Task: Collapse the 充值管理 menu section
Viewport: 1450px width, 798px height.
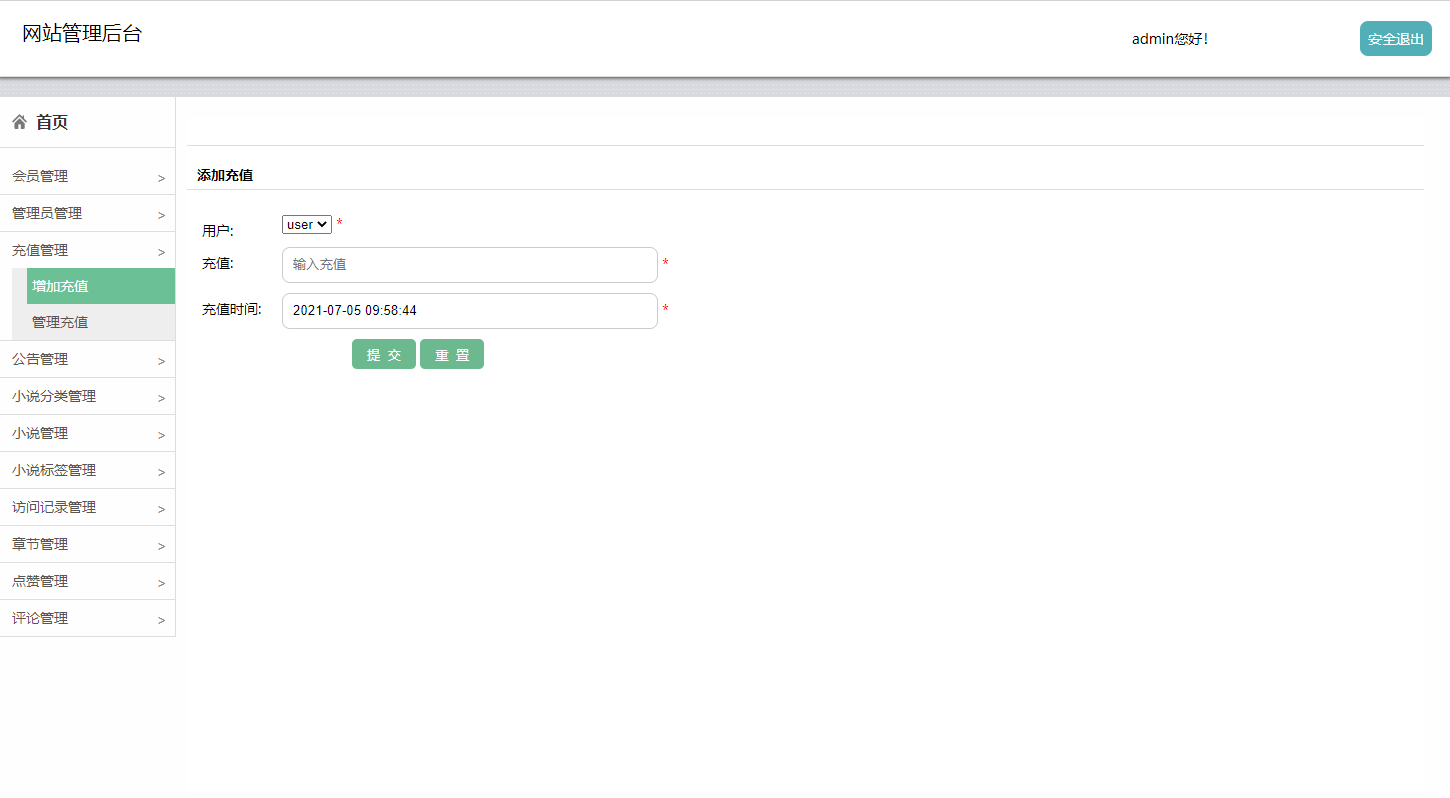Action: (87, 249)
